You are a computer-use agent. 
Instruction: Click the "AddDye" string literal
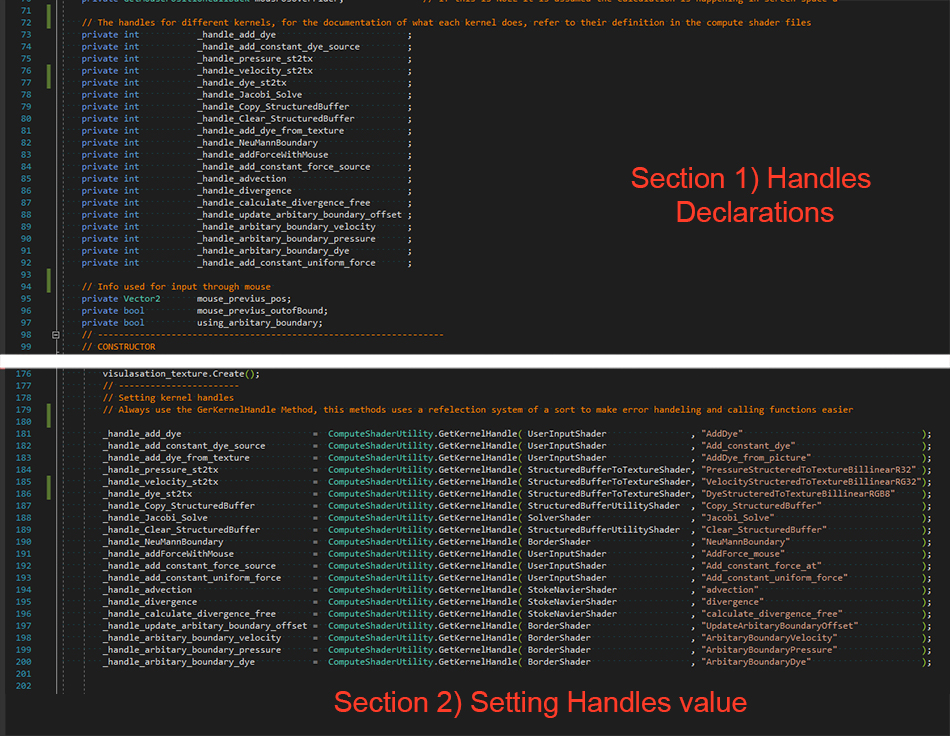pyautogui.click(x=722, y=434)
